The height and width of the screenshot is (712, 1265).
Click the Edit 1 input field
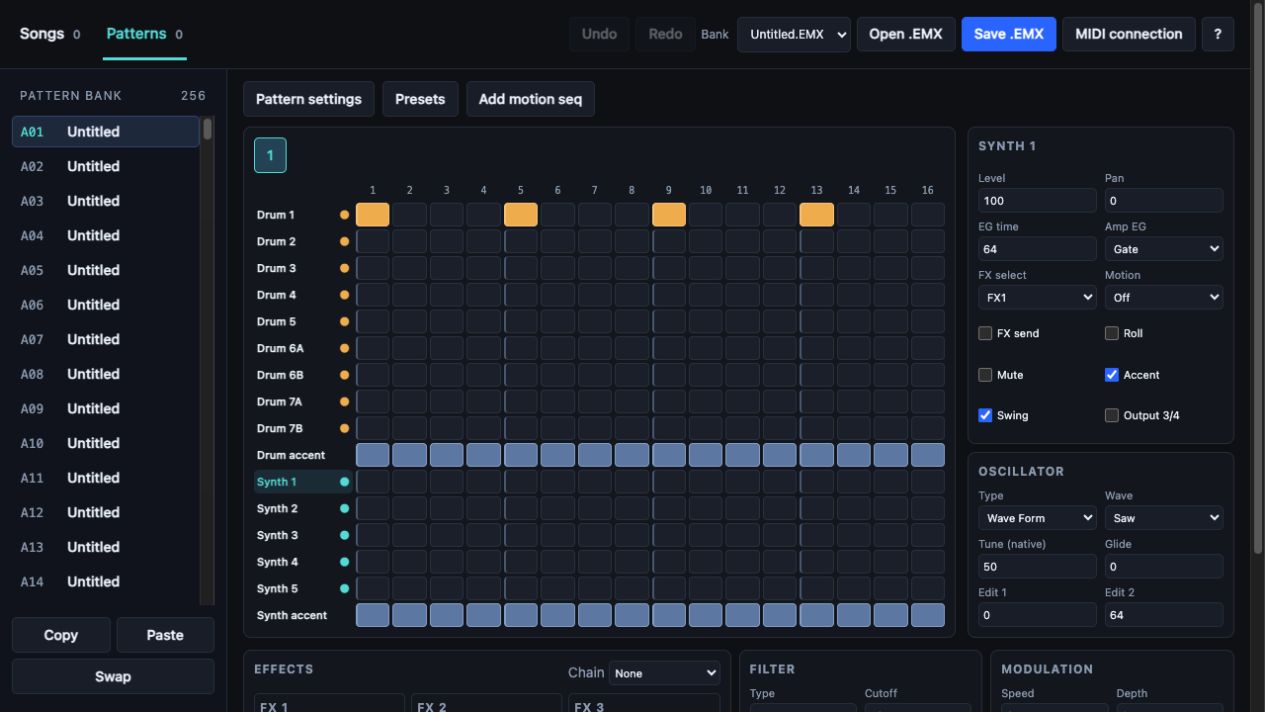1037,615
